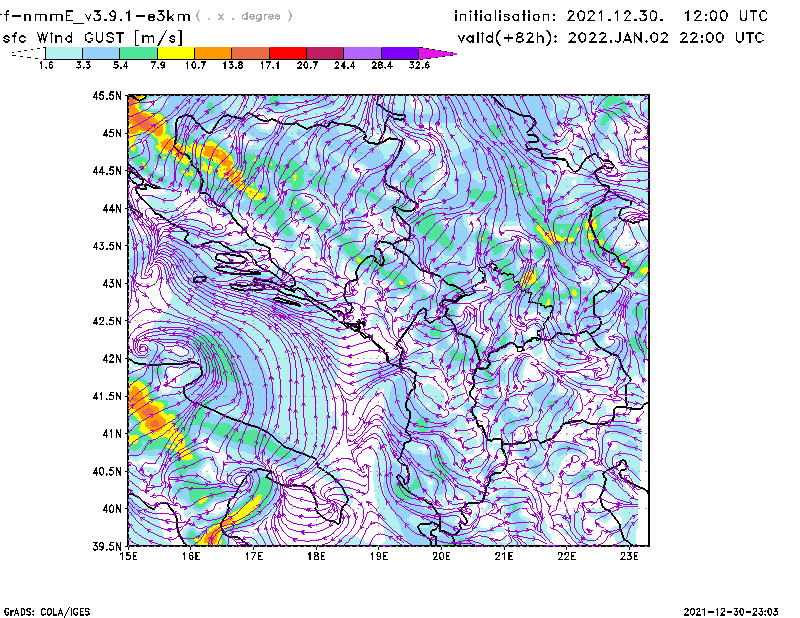This screenshot has width=800, height=618.
Task: Click the light cyan 1.6–3.3 legend swatch
Action: tap(64, 53)
